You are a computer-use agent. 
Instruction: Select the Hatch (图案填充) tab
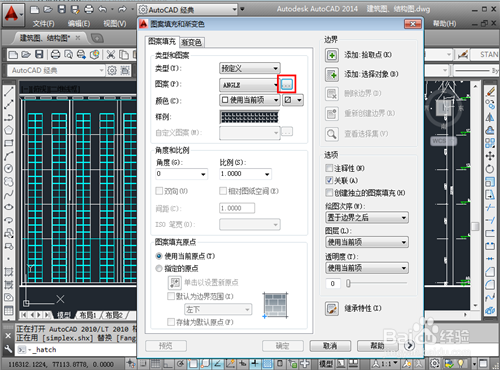pyautogui.click(x=162, y=41)
